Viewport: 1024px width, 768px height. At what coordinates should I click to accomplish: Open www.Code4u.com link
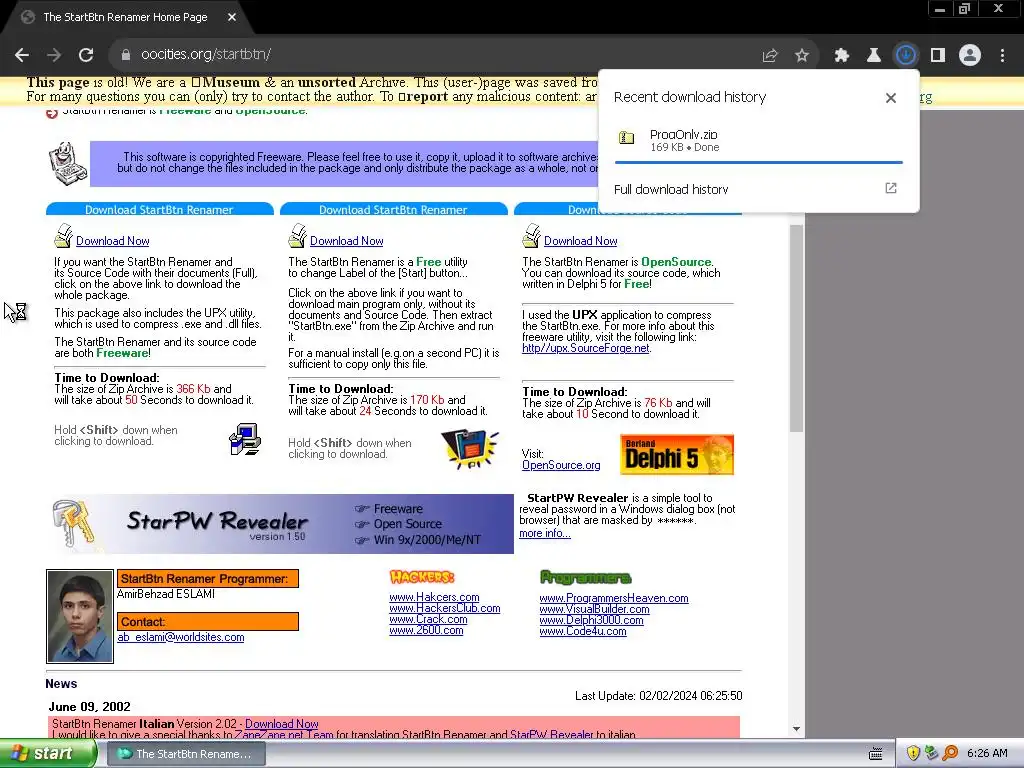[583, 632]
